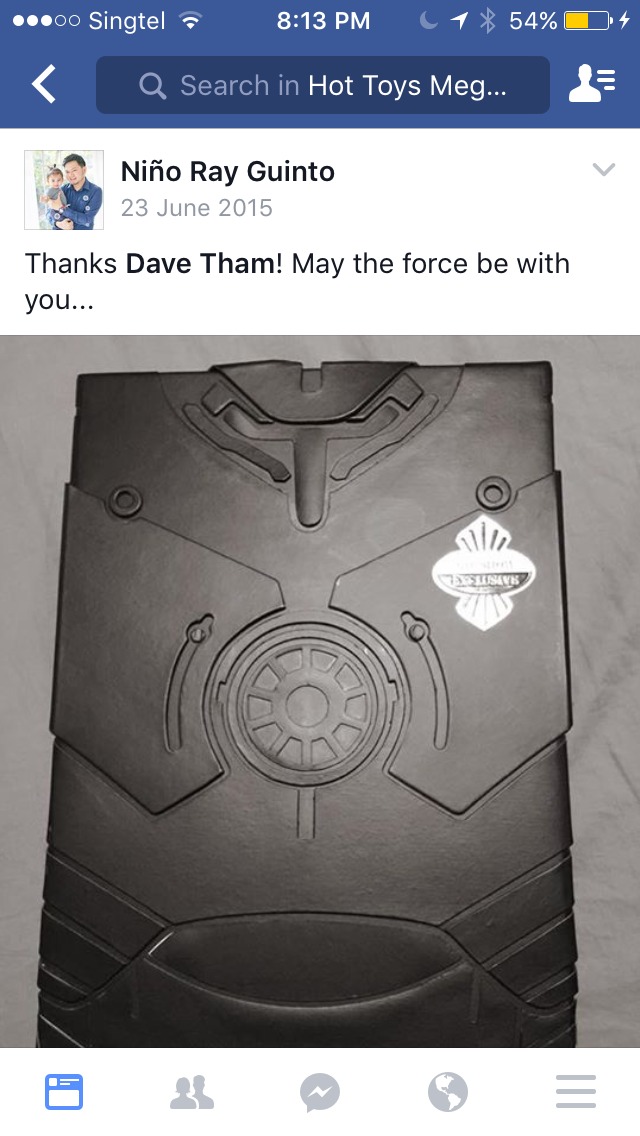Tap the Bluetooth status icon

[488, 21]
